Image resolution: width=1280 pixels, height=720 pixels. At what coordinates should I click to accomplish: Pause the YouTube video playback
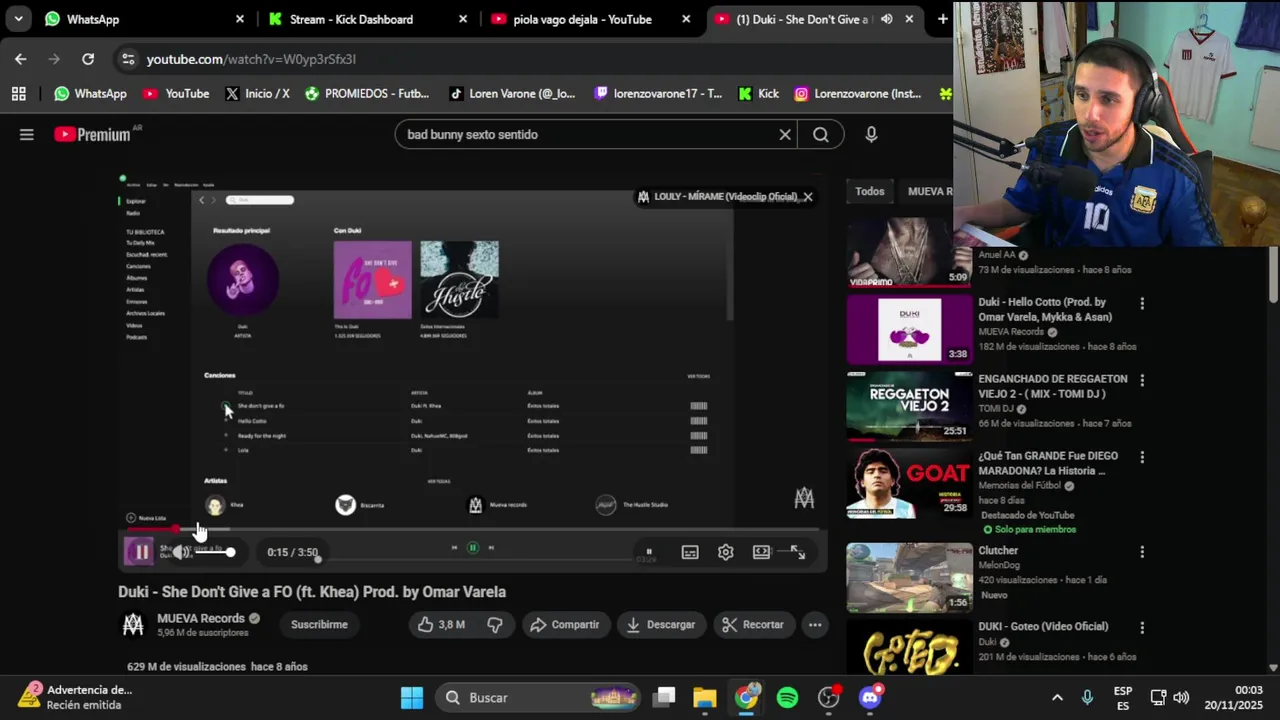(x=141, y=552)
